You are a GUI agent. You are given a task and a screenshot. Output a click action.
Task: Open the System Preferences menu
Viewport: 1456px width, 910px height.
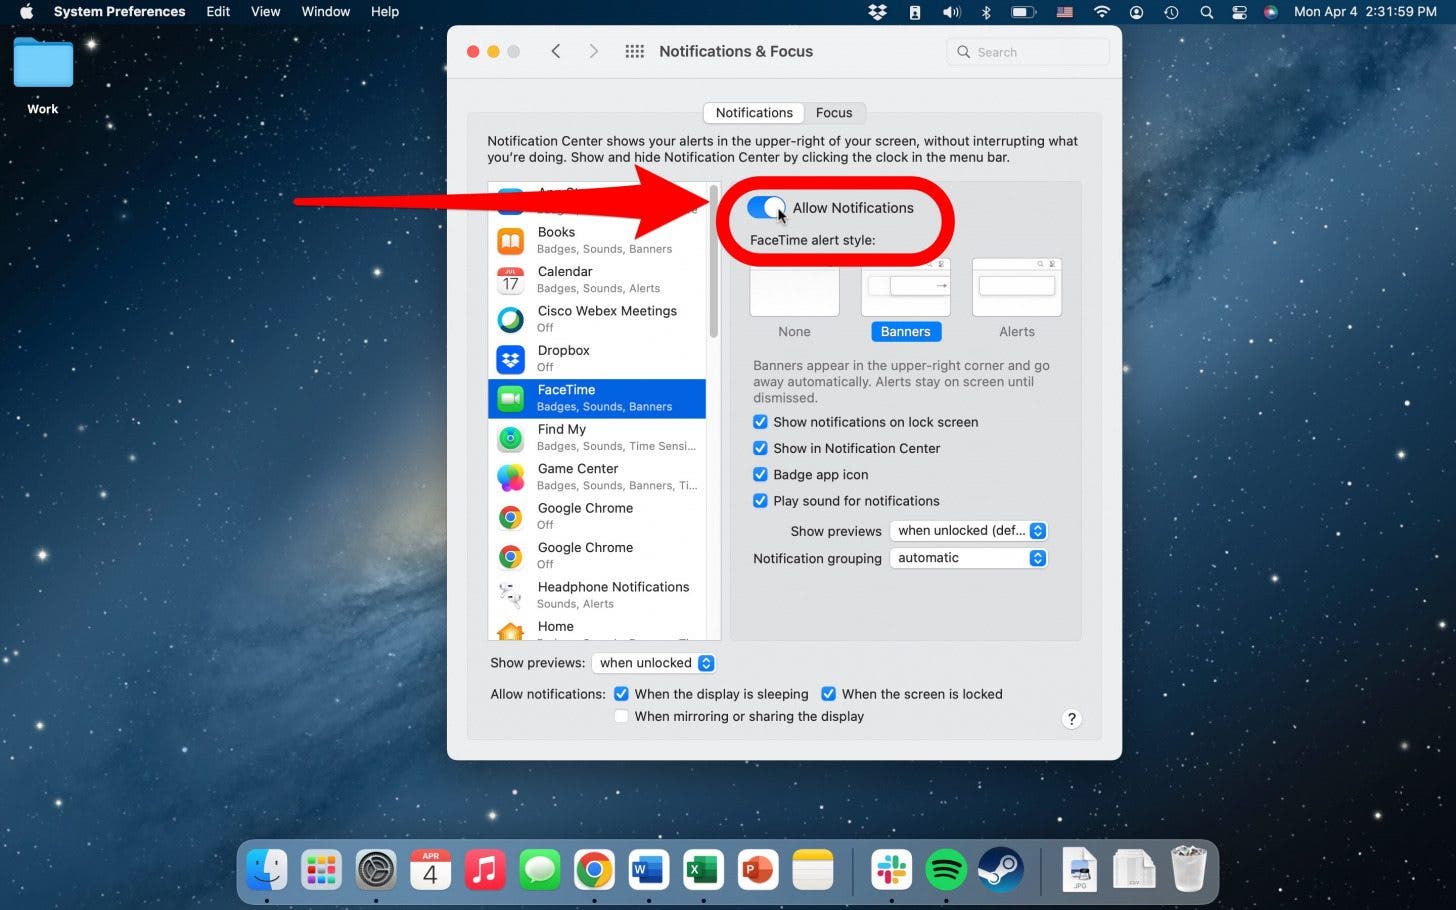(x=119, y=12)
